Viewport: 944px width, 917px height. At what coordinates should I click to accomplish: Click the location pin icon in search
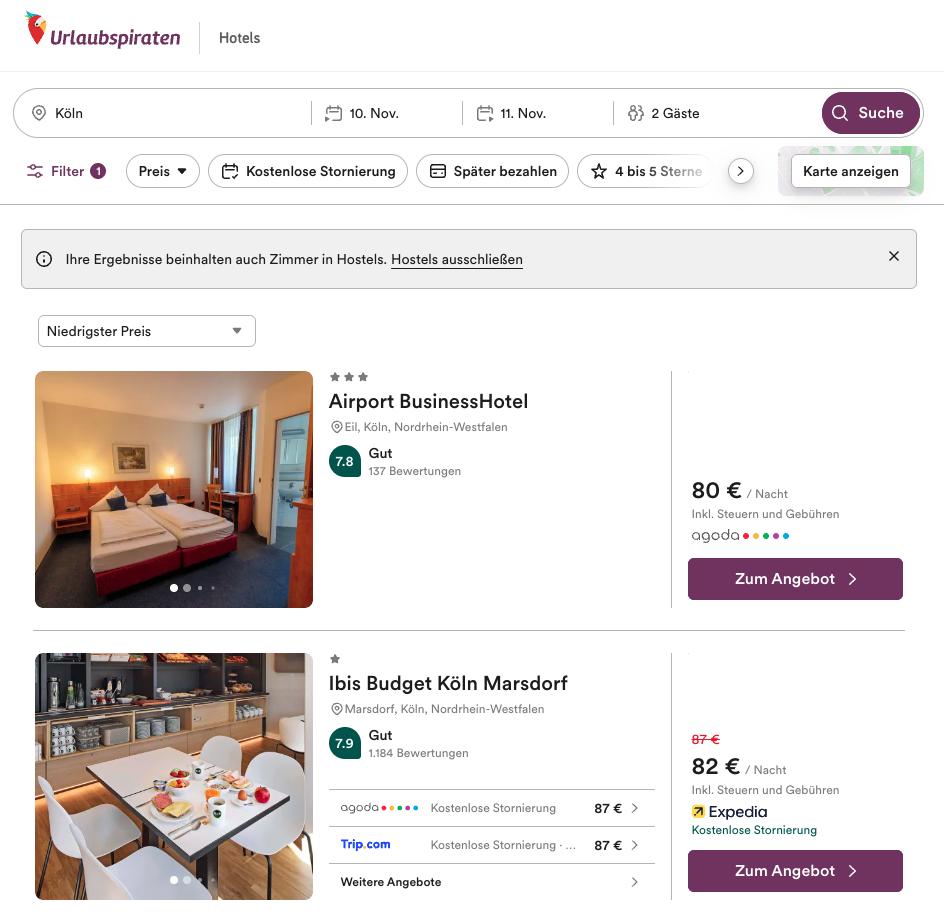(39, 113)
